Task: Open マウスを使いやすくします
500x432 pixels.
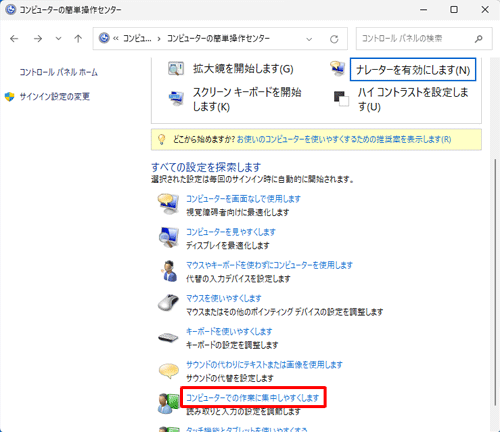Action: pos(224,298)
